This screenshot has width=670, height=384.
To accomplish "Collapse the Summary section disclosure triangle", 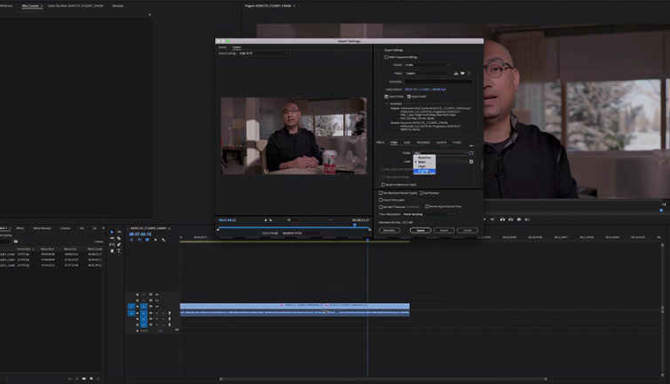I will (387, 104).
